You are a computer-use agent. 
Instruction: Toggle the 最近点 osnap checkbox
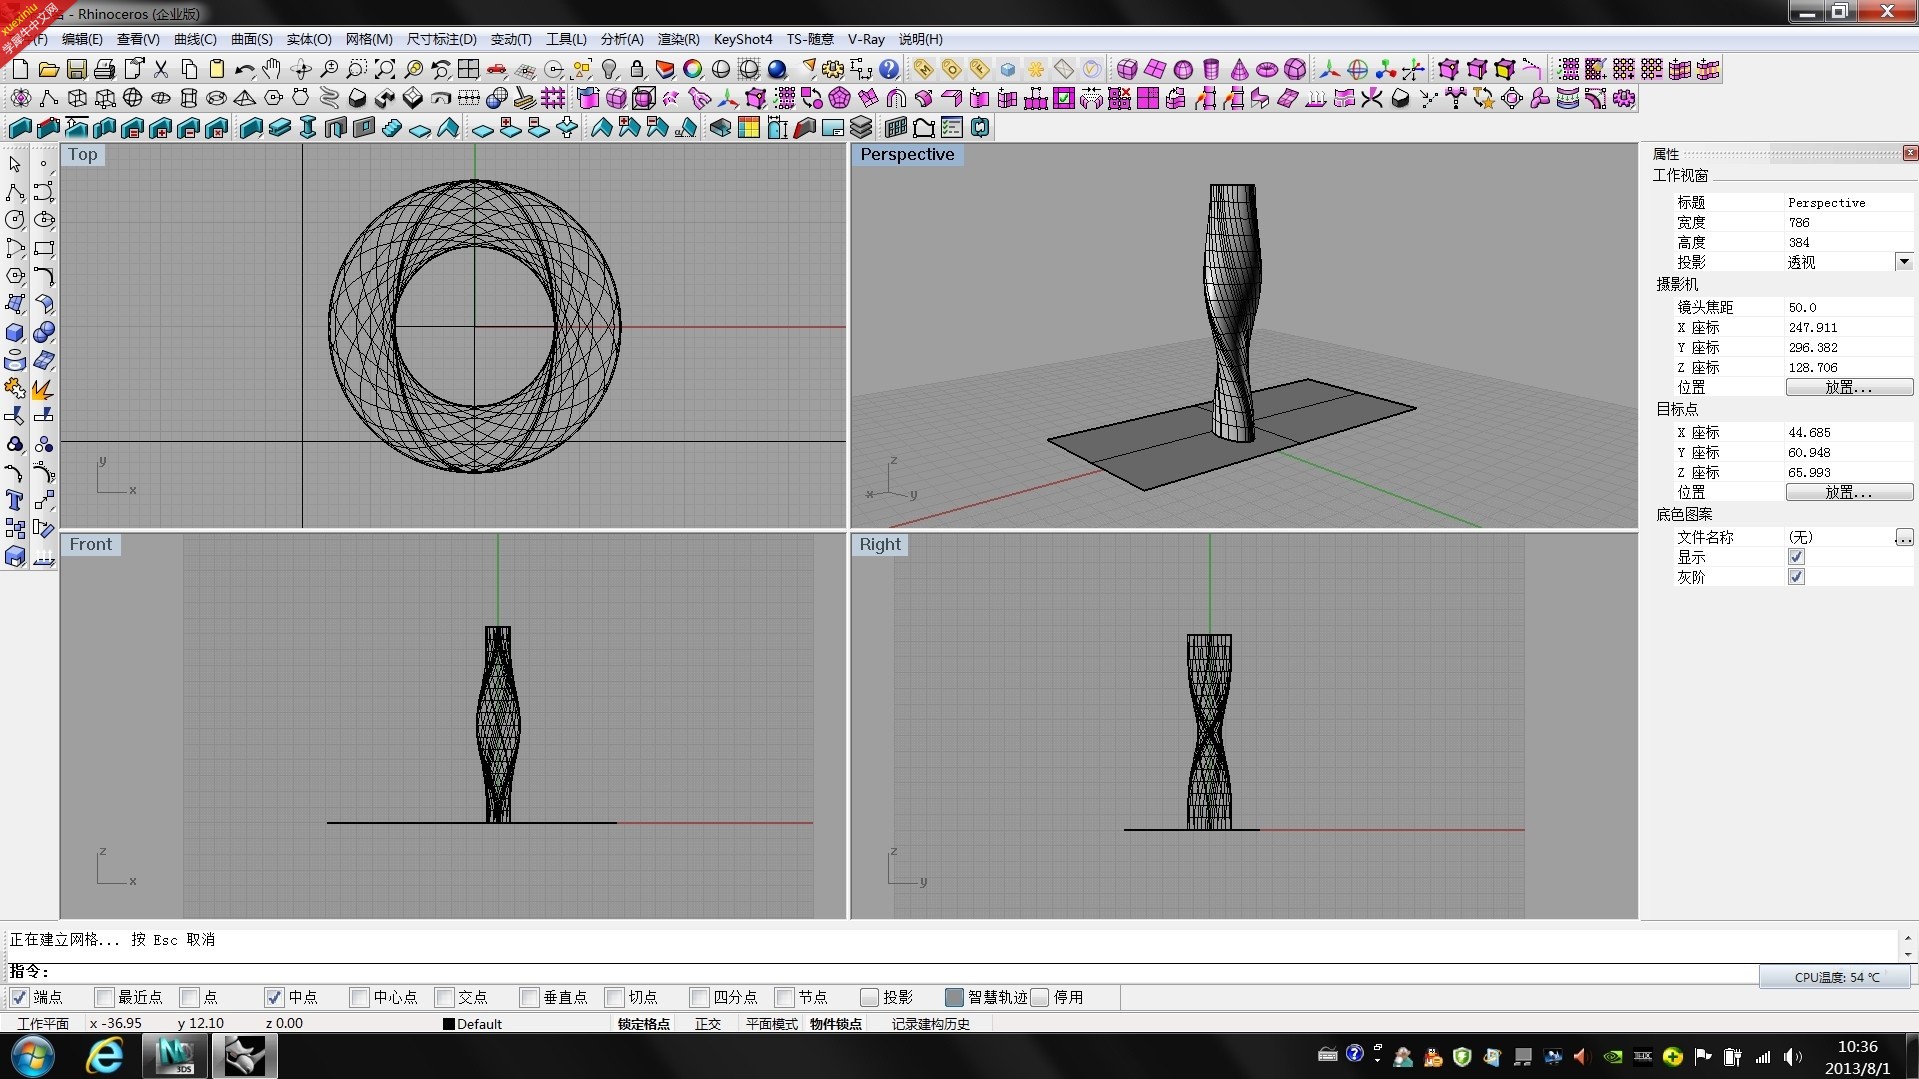click(104, 997)
